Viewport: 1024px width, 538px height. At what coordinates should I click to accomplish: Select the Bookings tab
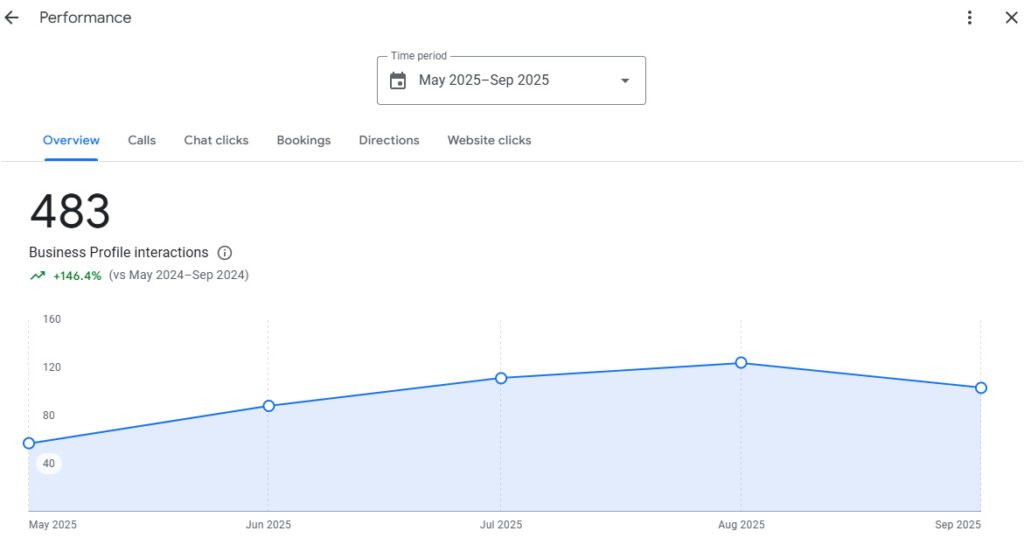pos(303,141)
